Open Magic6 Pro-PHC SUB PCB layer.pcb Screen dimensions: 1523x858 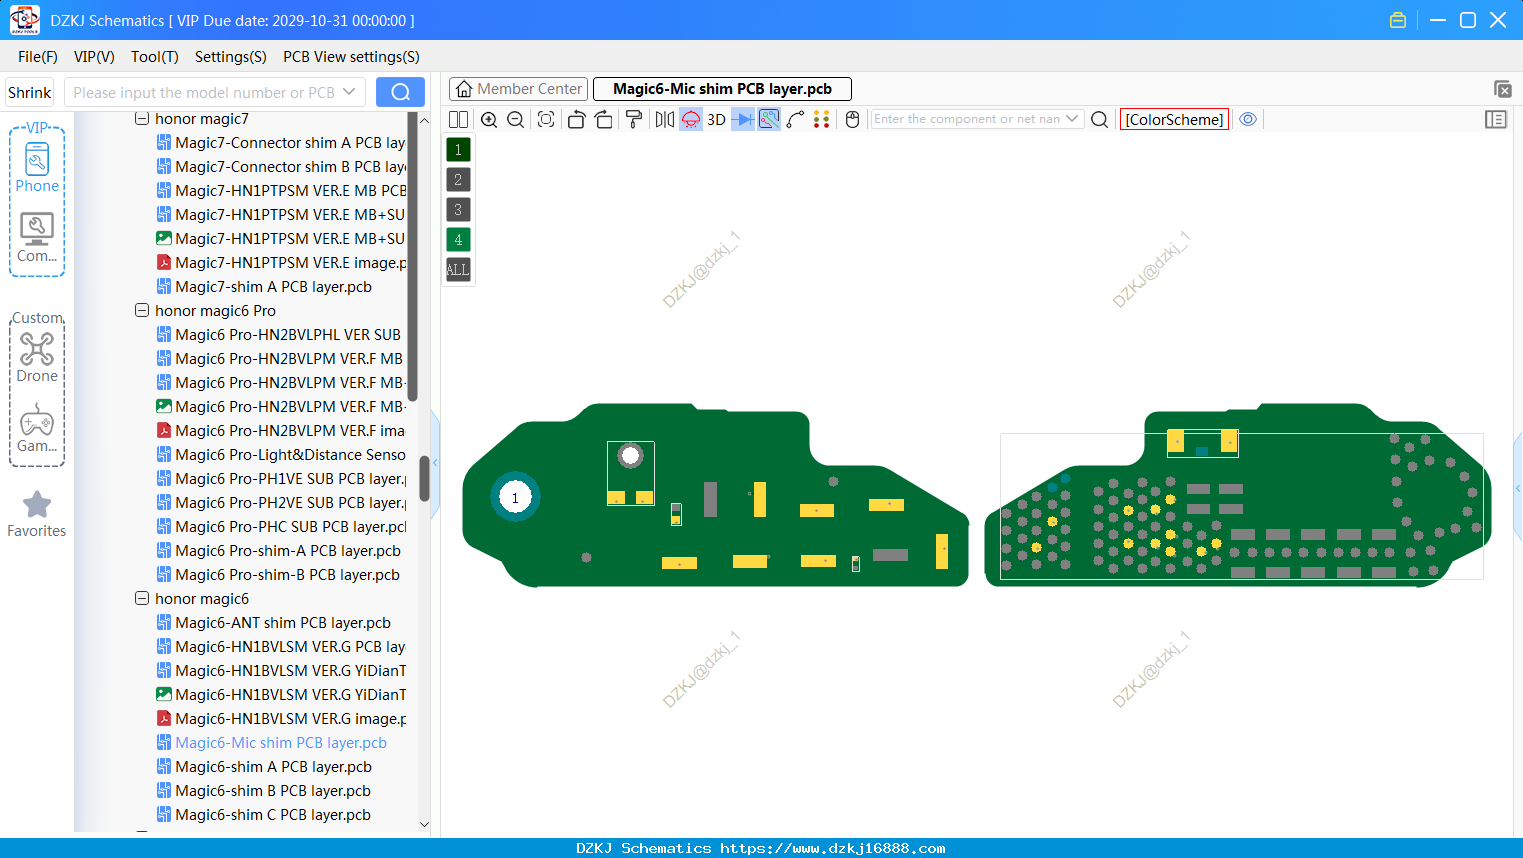point(281,527)
